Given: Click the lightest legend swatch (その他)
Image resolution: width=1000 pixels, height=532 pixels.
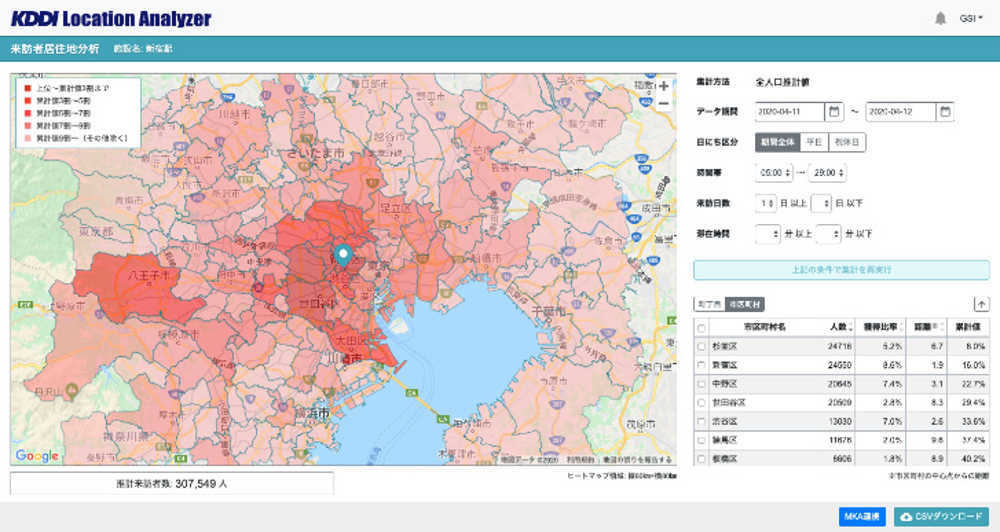Looking at the screenshot, I should click(x=27, y=138).
